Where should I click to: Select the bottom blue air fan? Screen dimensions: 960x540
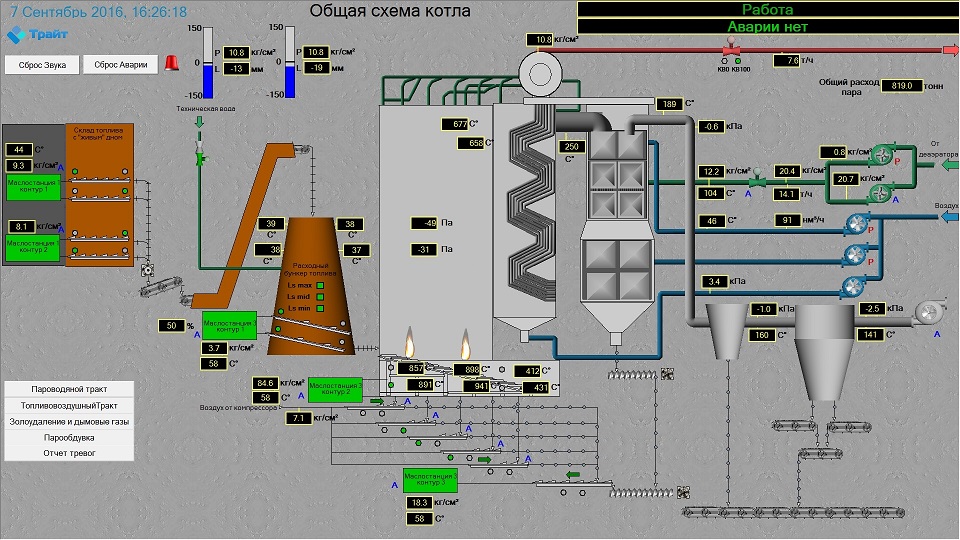[x=853, y=286]
